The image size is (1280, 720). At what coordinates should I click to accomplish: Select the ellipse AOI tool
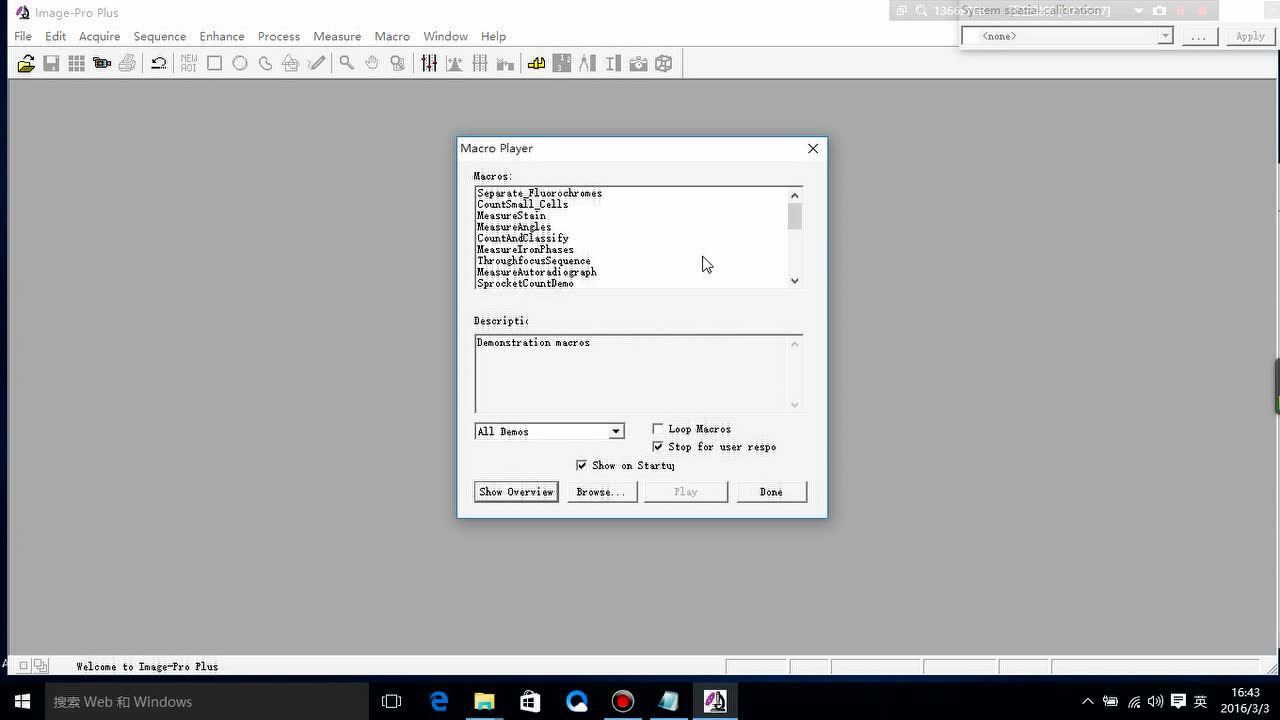click(x=240, y=64)
